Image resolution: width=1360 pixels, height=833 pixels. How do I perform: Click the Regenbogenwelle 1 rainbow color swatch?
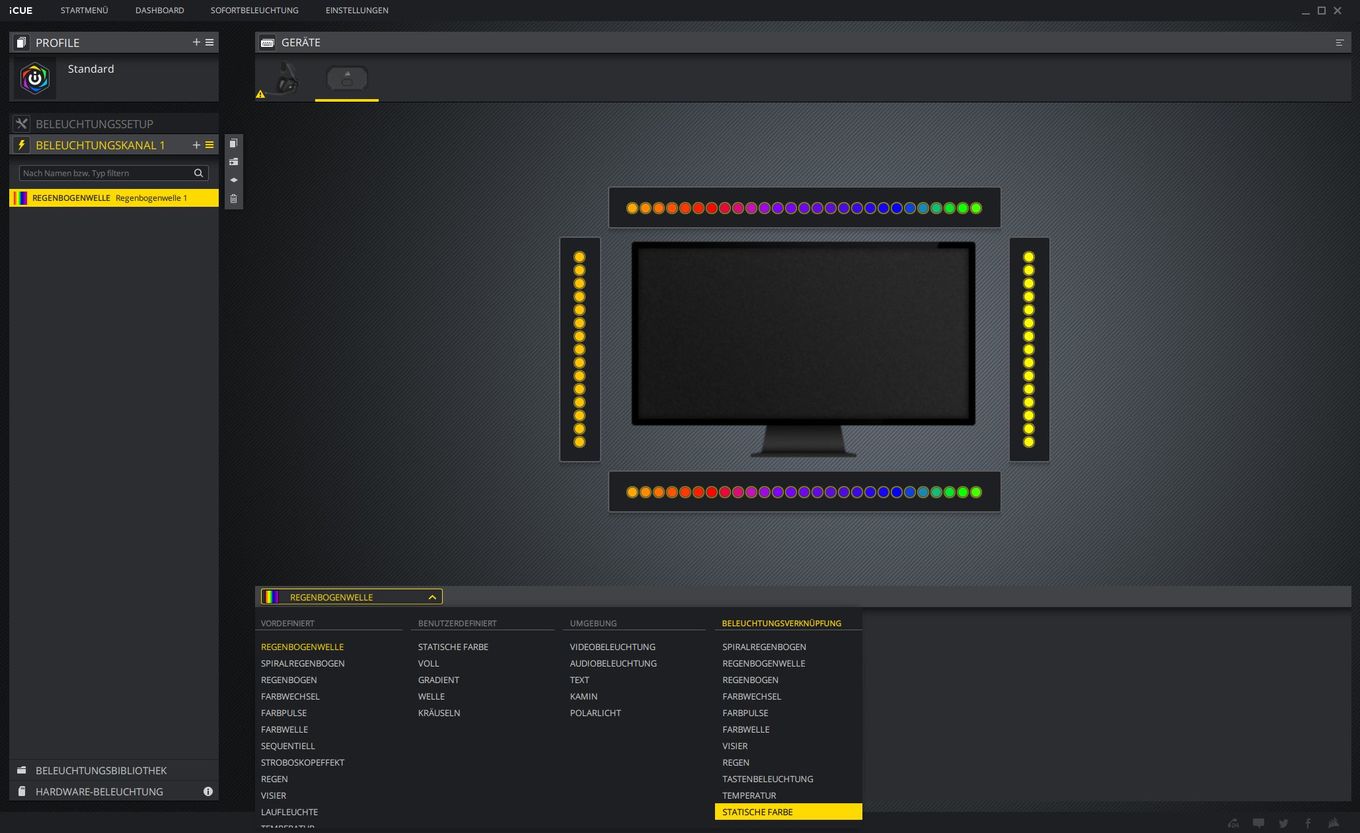click(x=20, y=198)
